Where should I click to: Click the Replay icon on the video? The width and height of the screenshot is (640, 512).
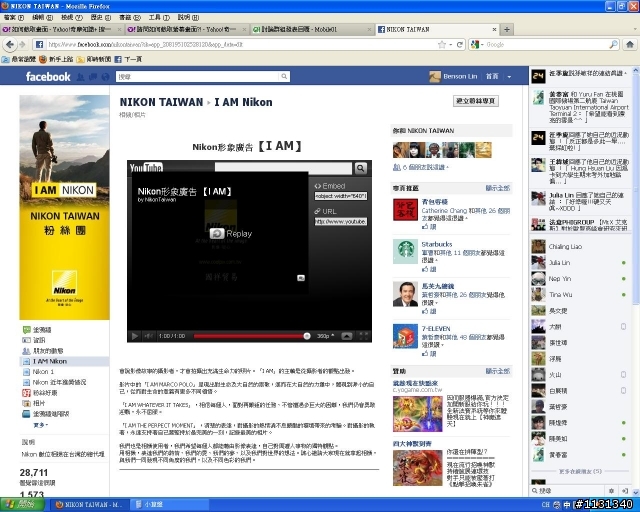[x=217, y=234]
